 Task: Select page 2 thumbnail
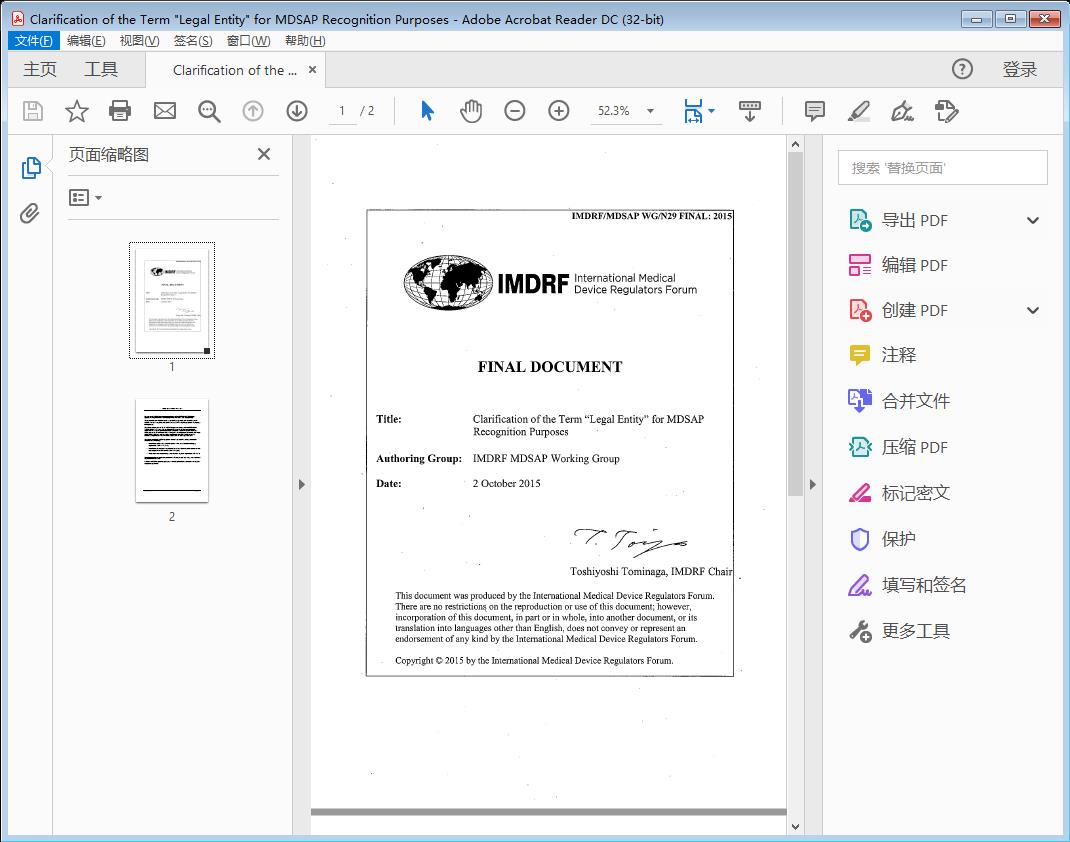click(171, 451)
